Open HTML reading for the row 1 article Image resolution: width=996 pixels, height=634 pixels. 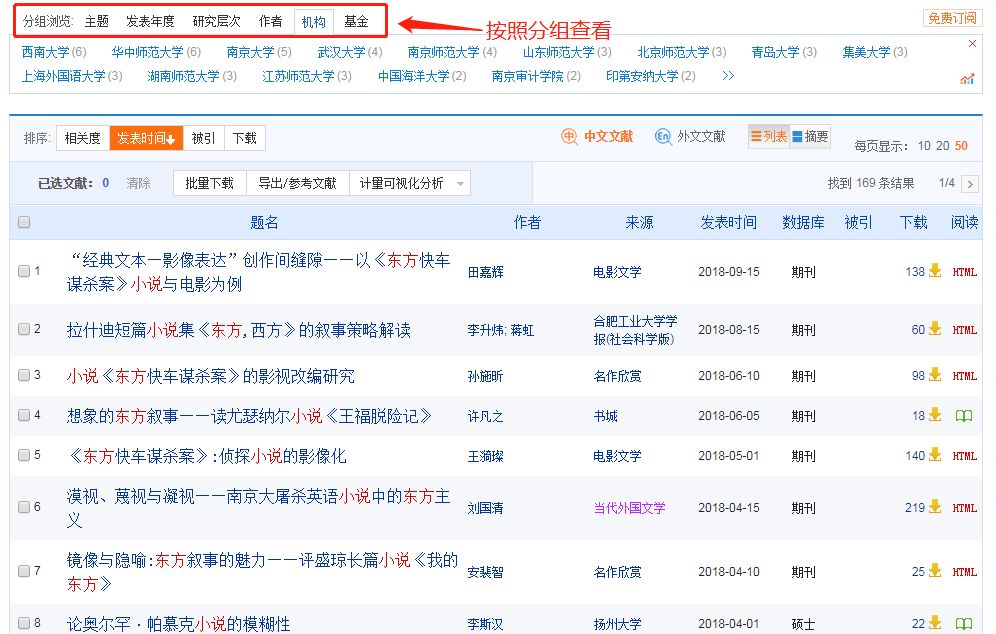[x=964, y=272]
